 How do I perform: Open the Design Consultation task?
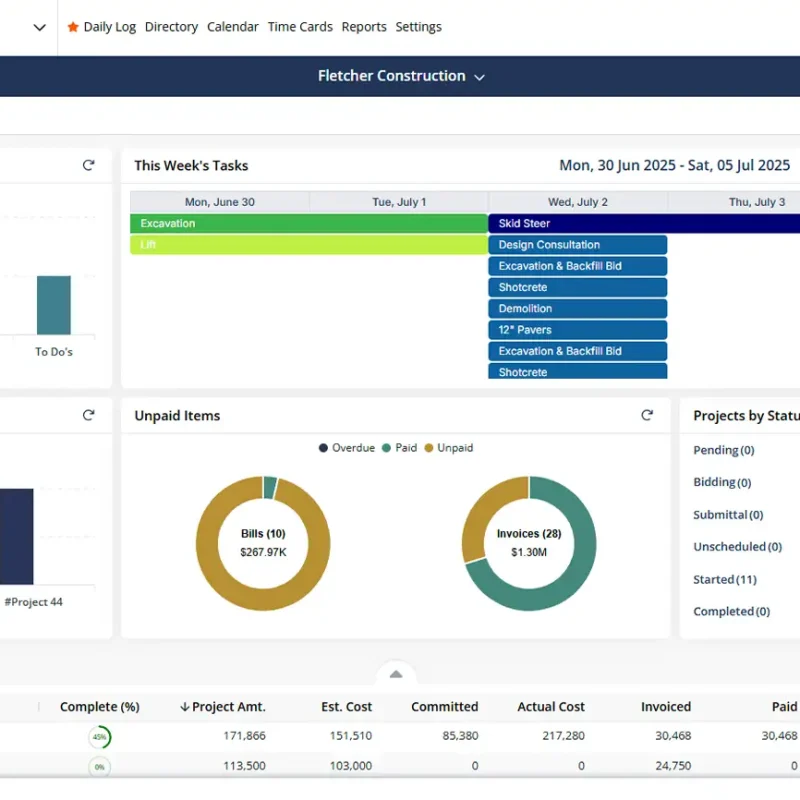578,245
